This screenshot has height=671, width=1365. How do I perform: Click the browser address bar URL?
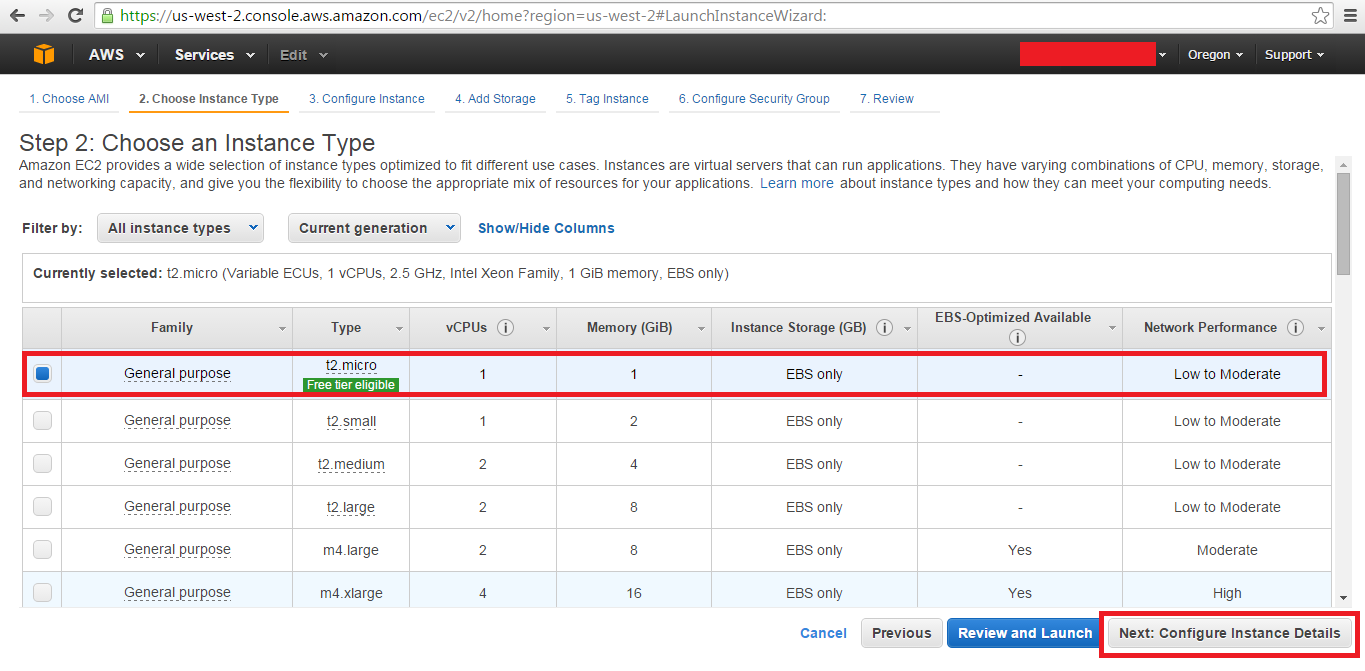(472, 16)
